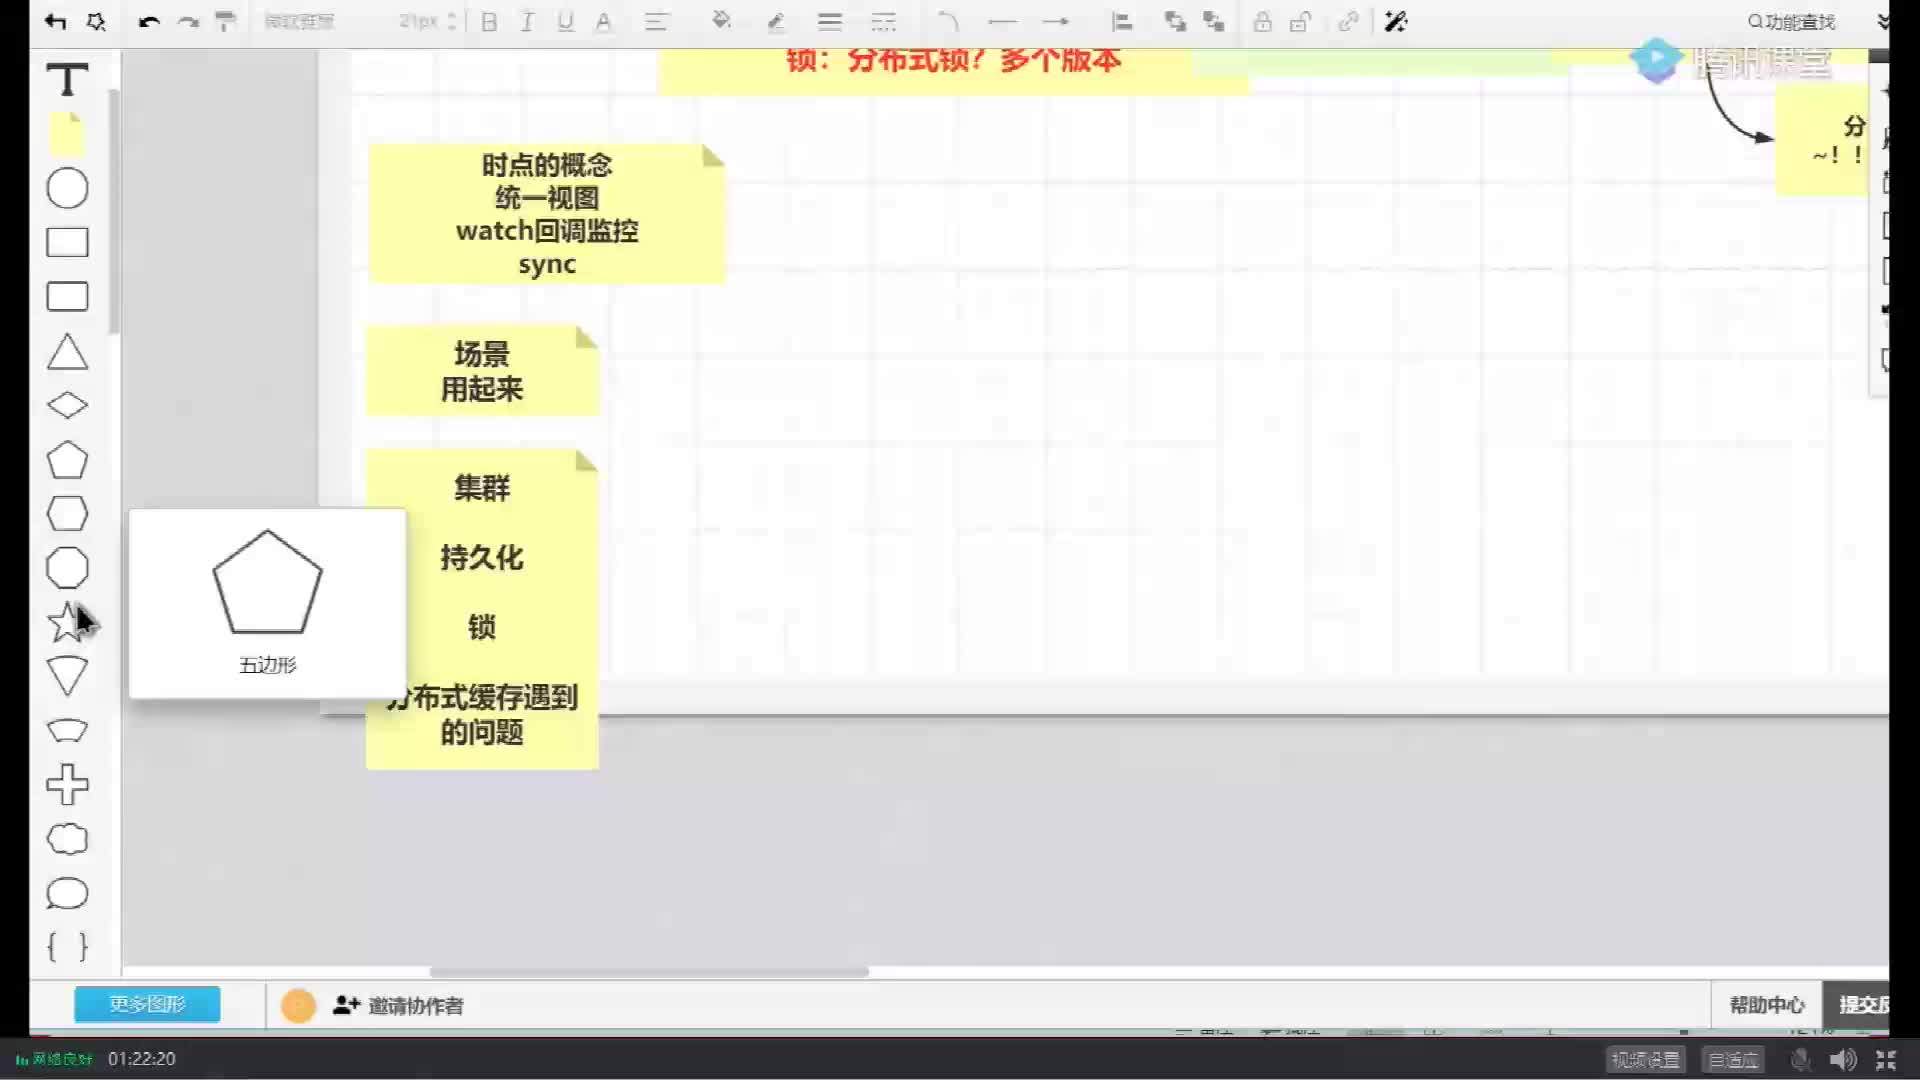Choose the five-pointed star shape

pyautogui.click(x=67, y=622)
